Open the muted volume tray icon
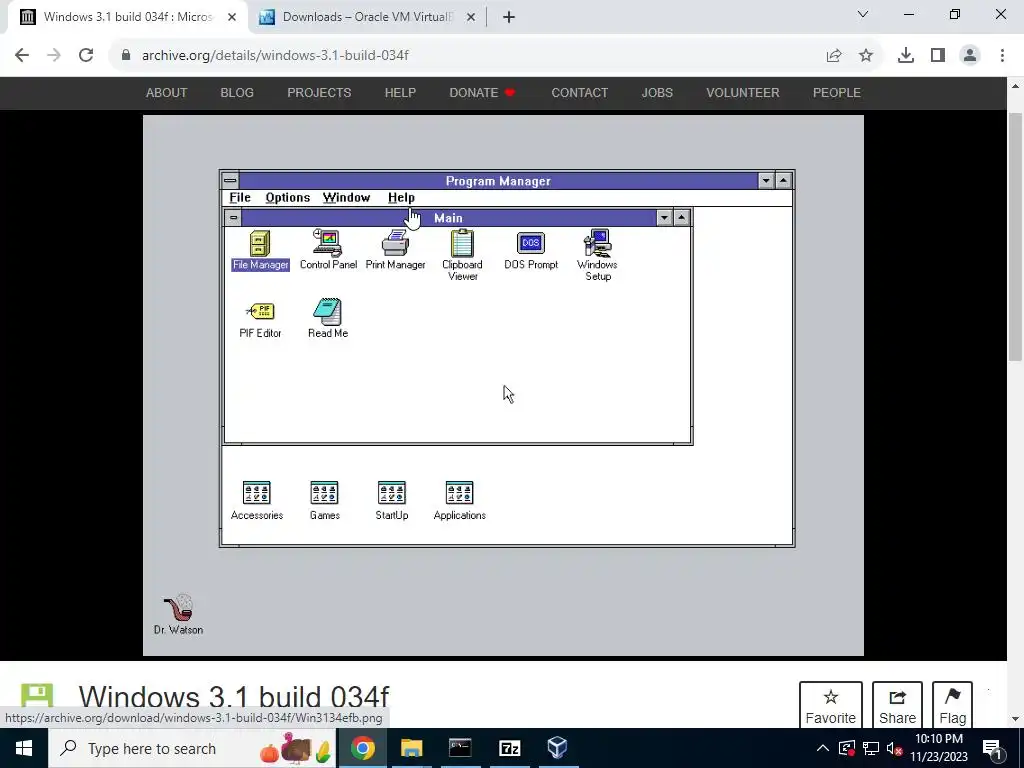 pos(895,748)
